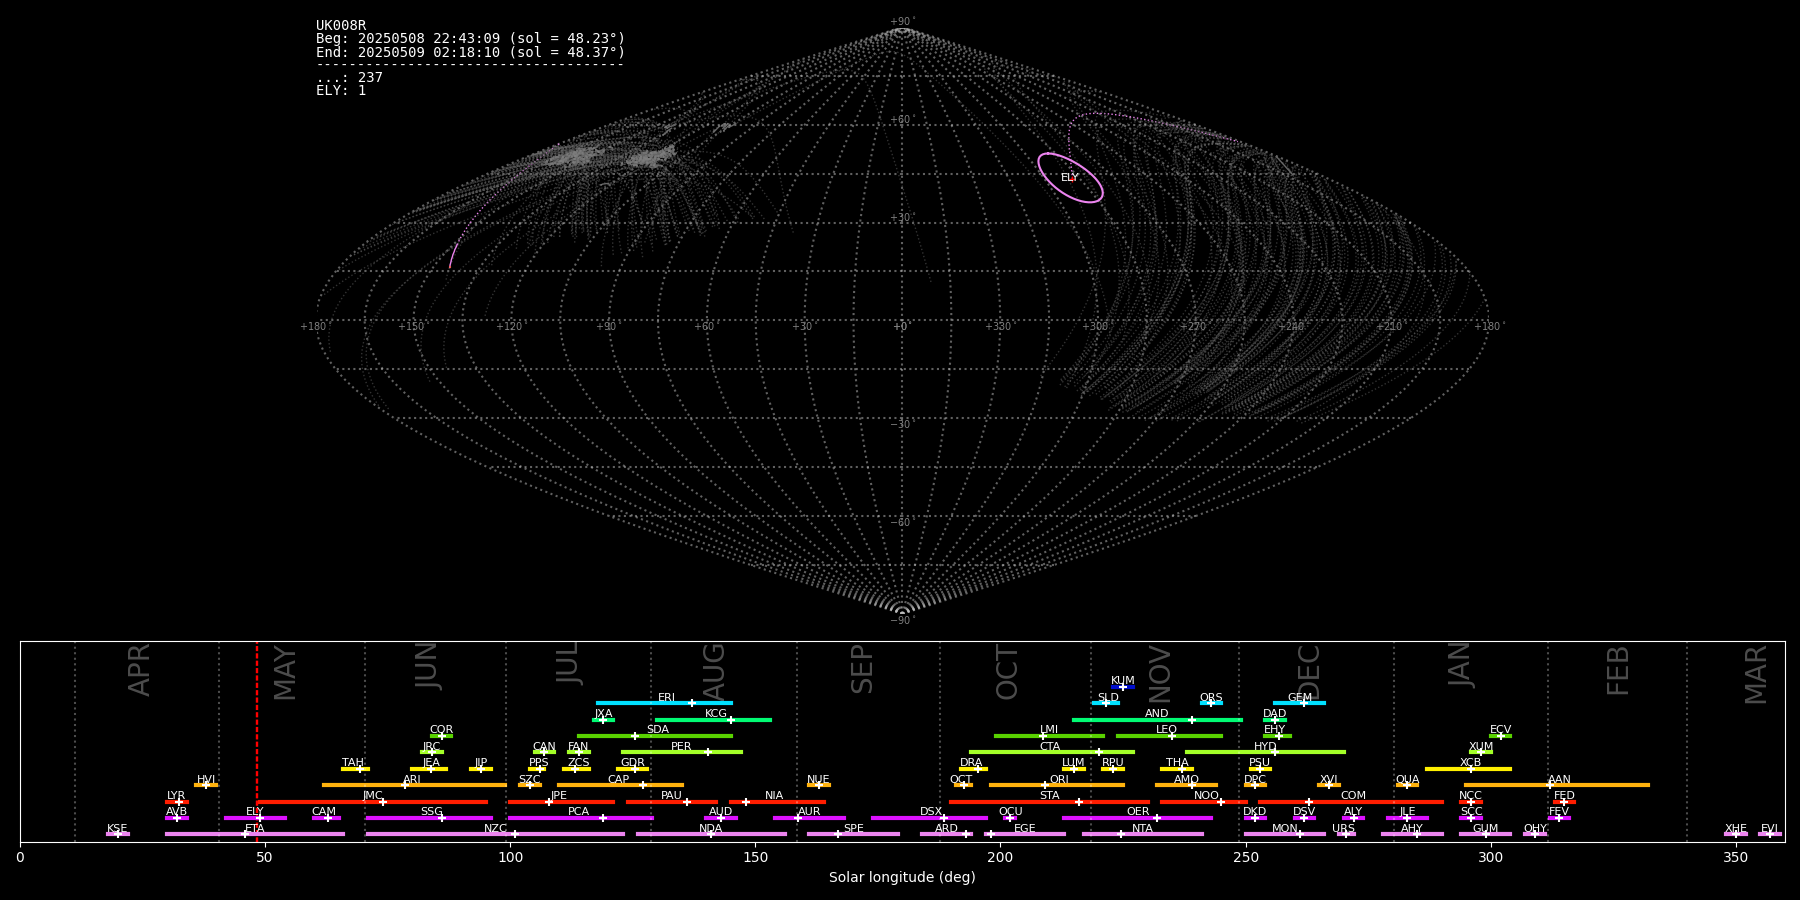Click the CAP shower label
The height and width of the screenshot is (900, 1800).
[x=619, y=780]
